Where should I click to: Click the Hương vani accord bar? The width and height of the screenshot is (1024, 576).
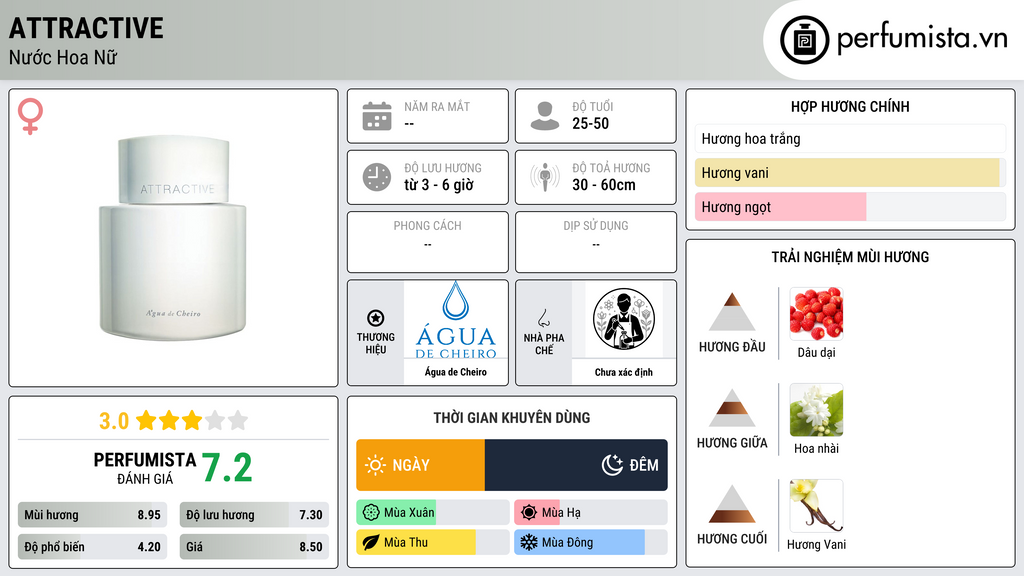coord(850,173)
